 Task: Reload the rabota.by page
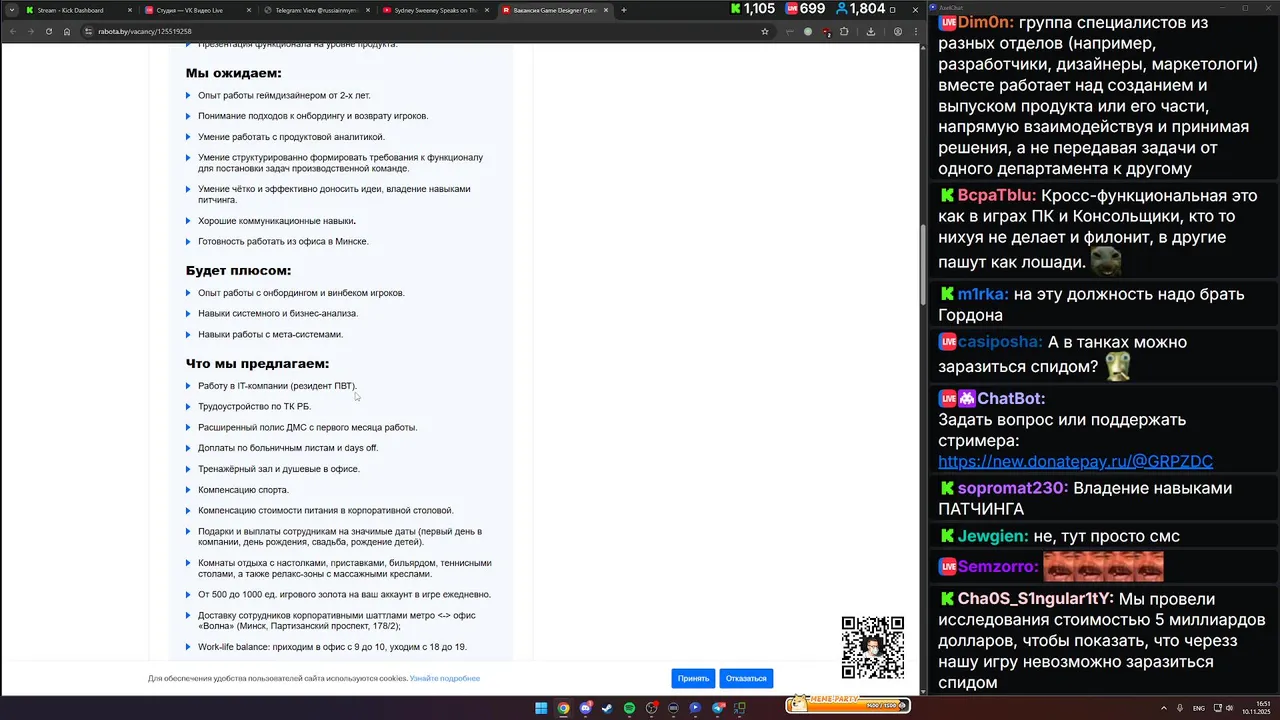[49, 31]
